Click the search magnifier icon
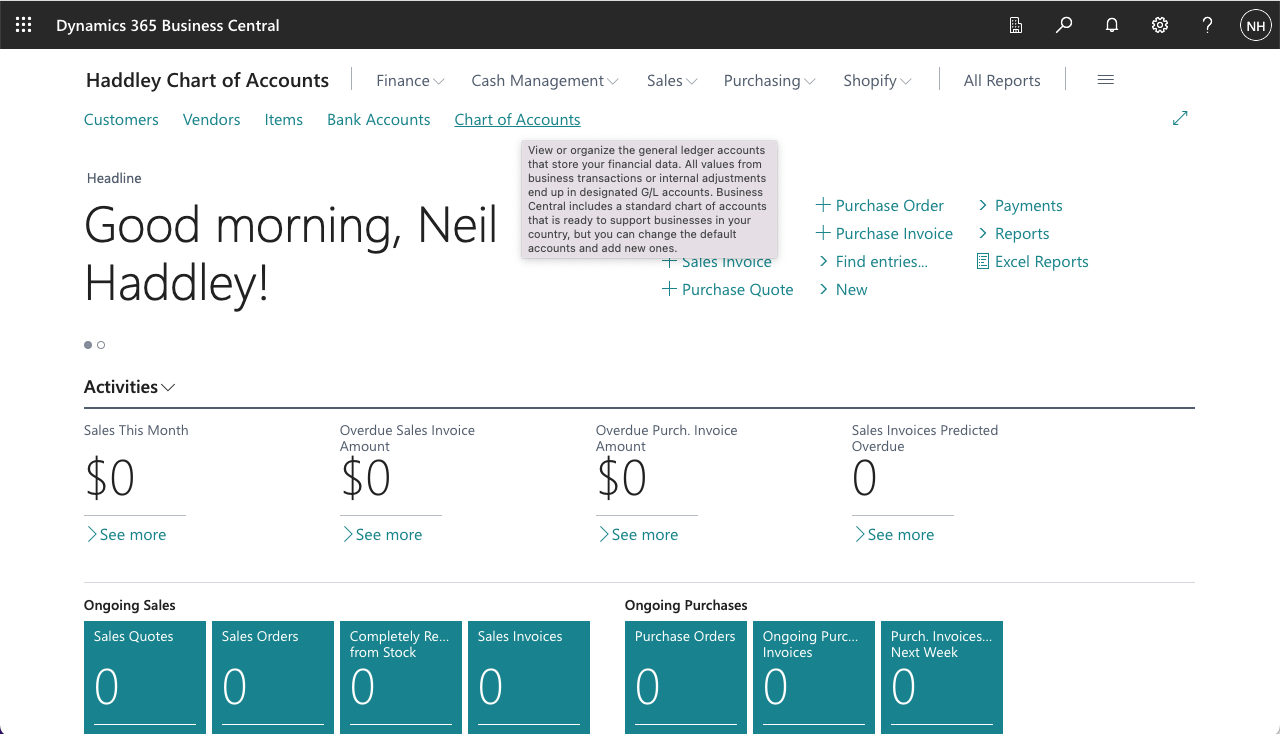Viewport: 1280px width, 734px height. (1064, 25)
